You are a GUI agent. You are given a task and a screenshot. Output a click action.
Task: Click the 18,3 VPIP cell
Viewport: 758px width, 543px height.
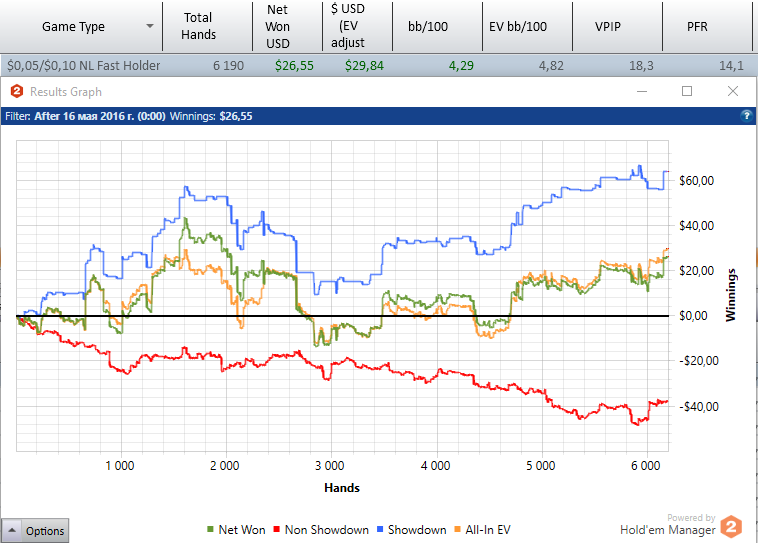click(x=641, y=65)
